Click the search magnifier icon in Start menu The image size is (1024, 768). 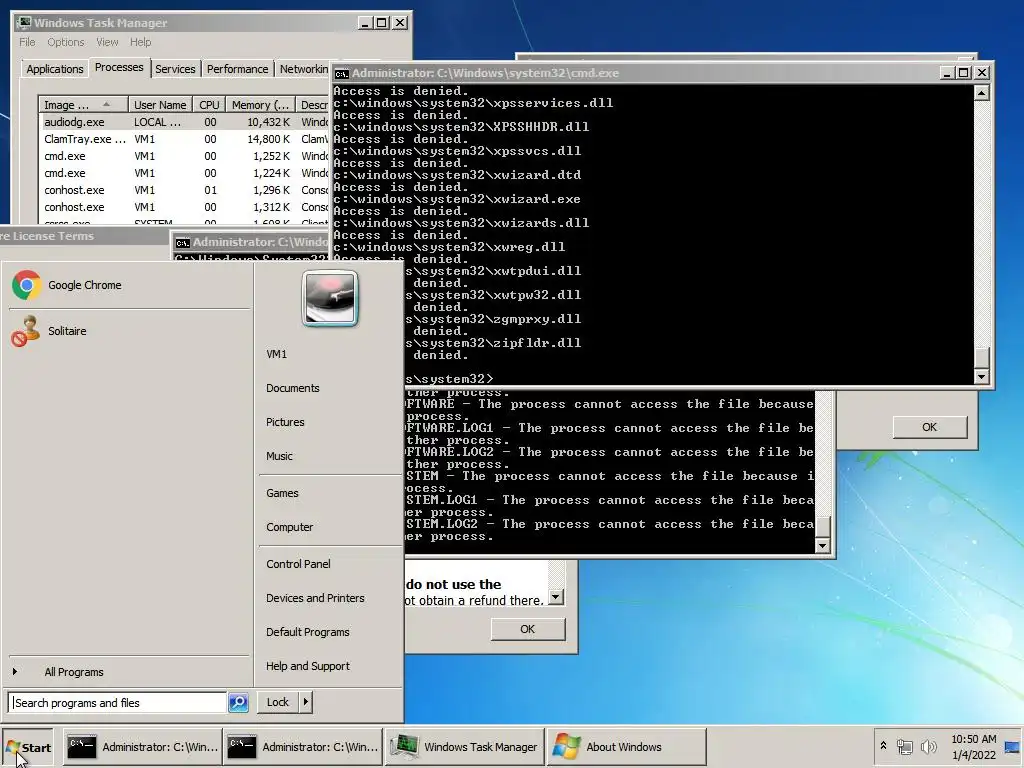pyautogui.click(x=238, y=703)
